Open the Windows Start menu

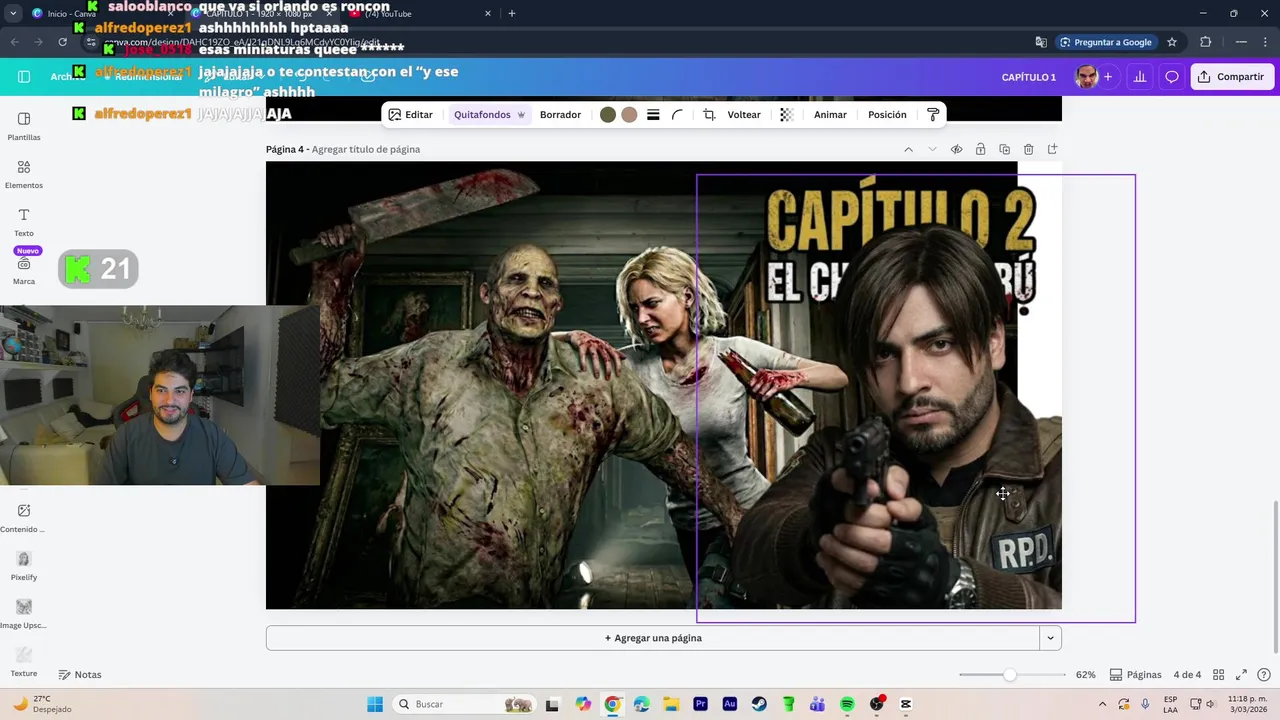click(375, 704)
